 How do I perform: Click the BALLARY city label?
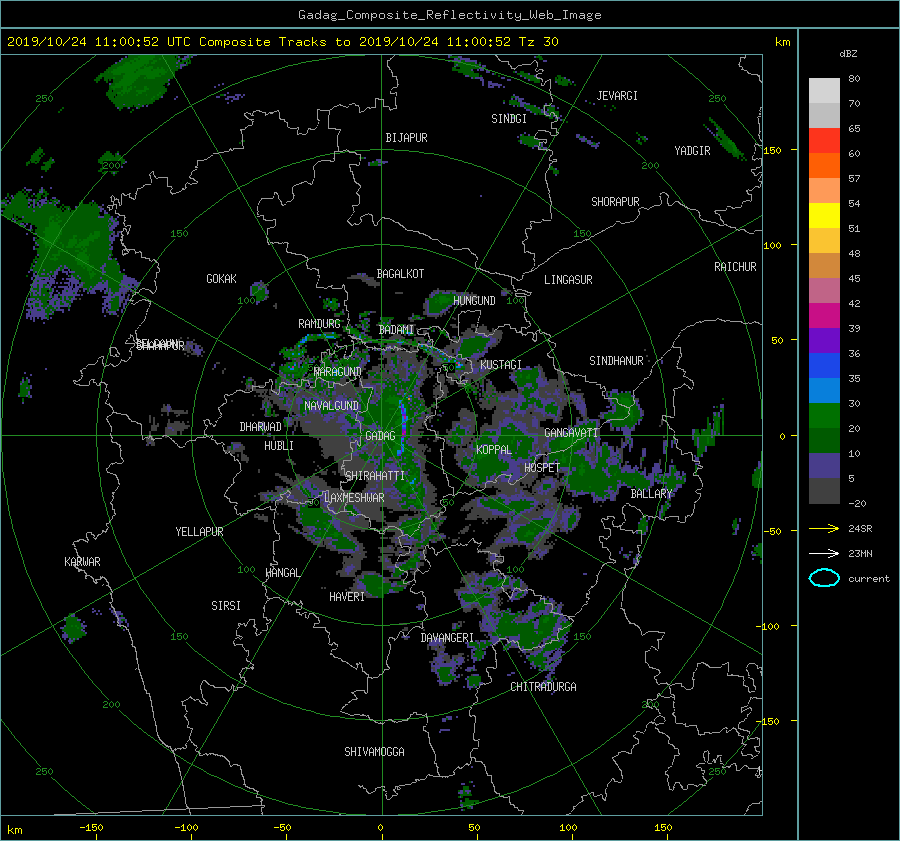[651, 494]
